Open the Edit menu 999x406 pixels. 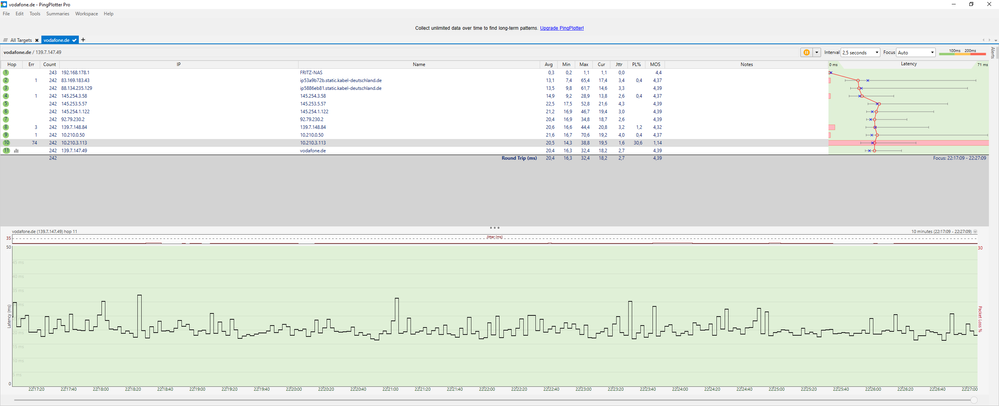click(x=20, y=13)
